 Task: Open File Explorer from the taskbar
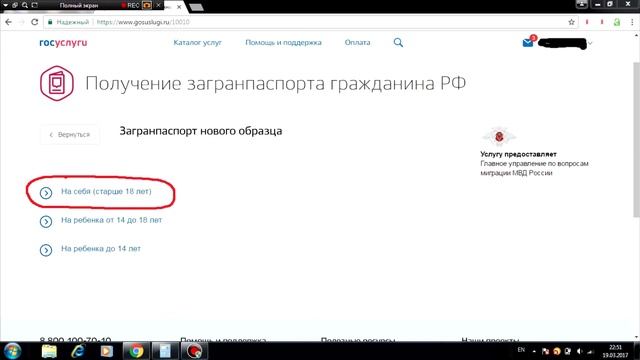tap(49, 351)
